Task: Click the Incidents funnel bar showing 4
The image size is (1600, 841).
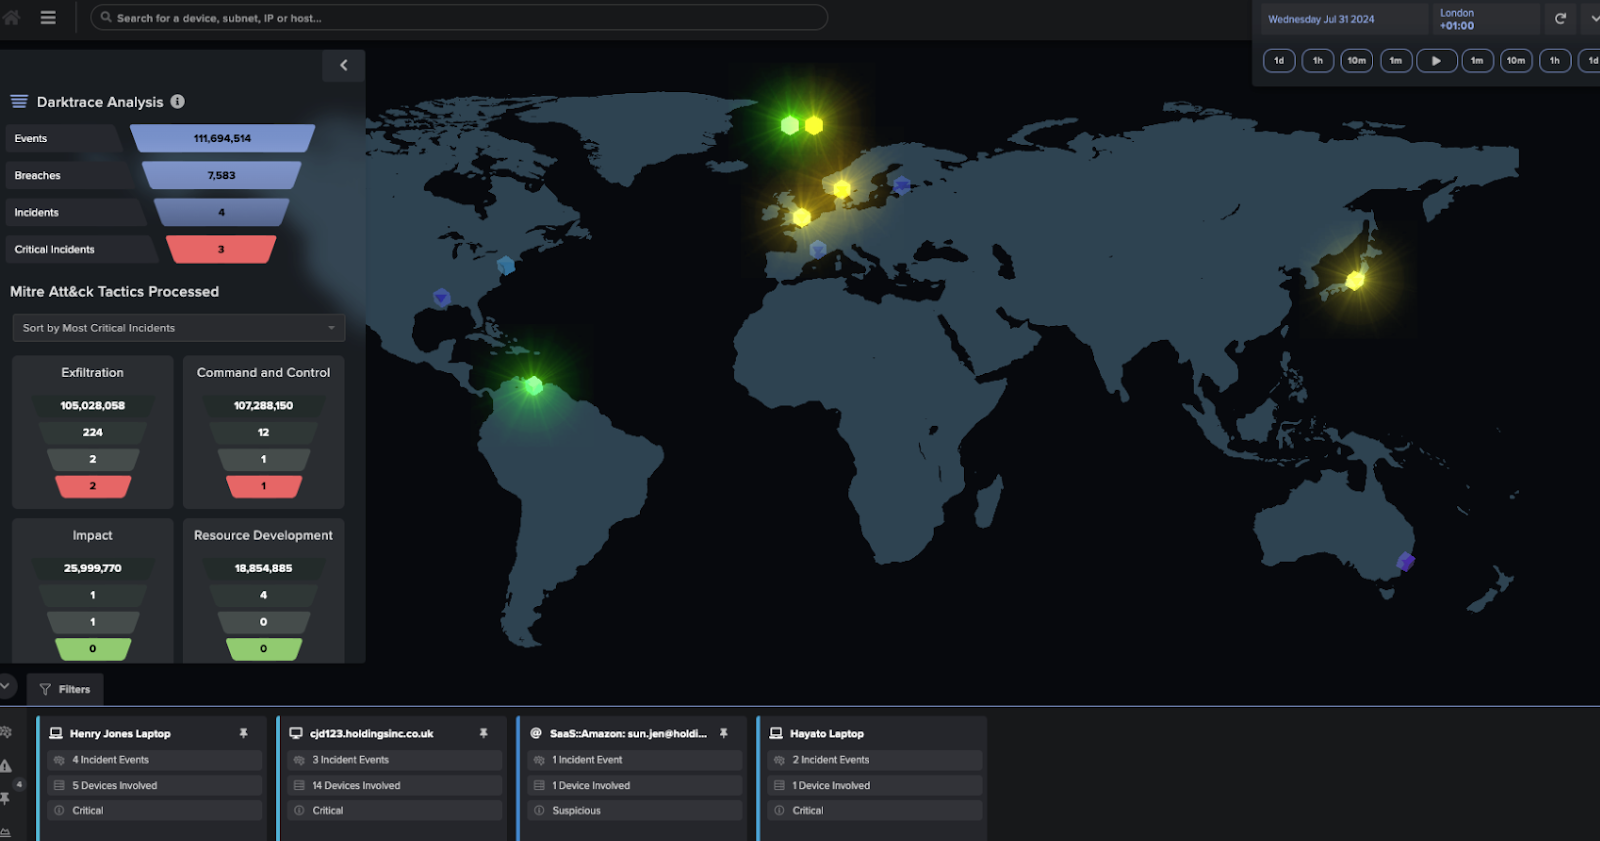Action: (222, 212)
